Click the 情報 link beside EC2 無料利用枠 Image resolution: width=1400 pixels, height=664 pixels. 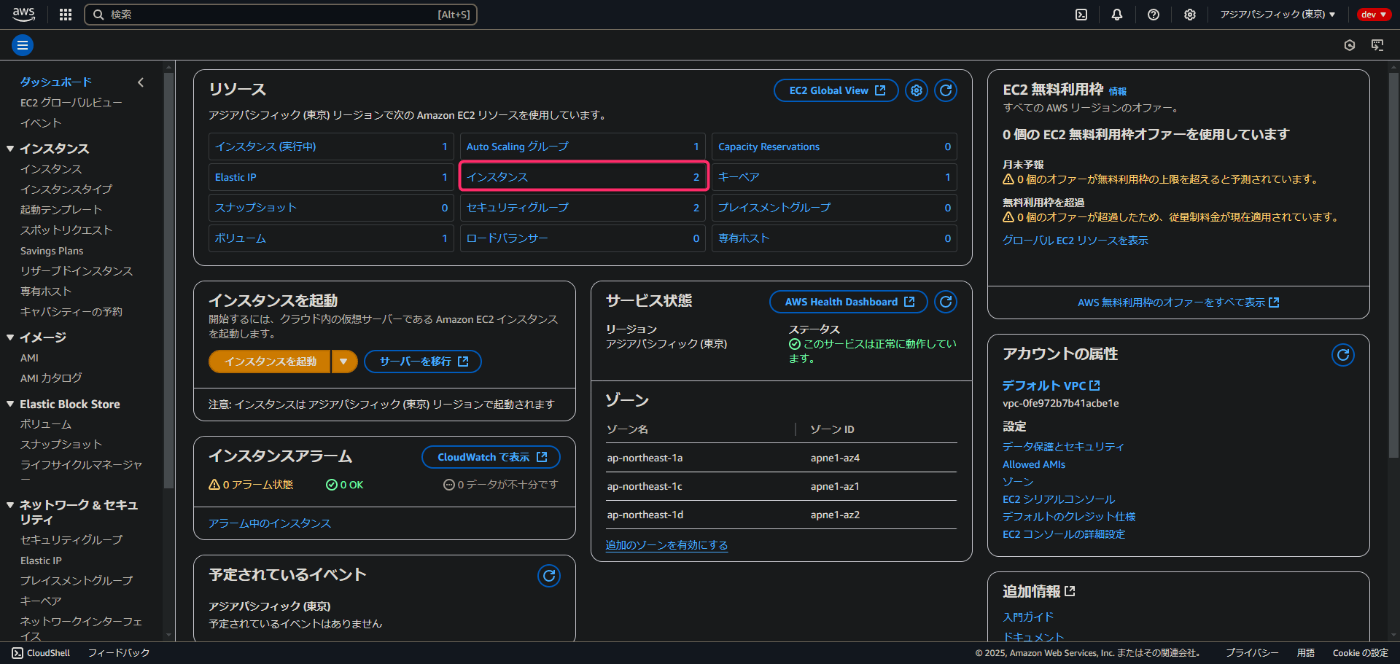click(1117, 91)
